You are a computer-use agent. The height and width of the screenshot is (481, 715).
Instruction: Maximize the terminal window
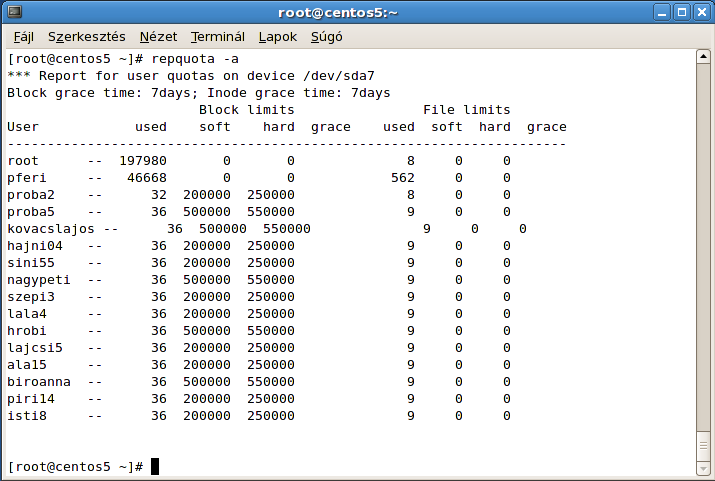pos(681,12)
